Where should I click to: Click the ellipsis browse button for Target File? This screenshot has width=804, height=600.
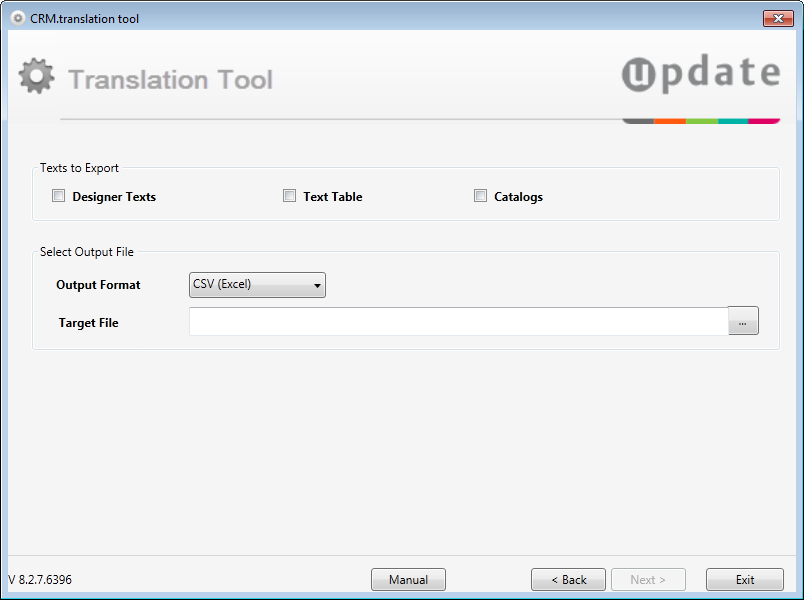[x=743, y=321]
